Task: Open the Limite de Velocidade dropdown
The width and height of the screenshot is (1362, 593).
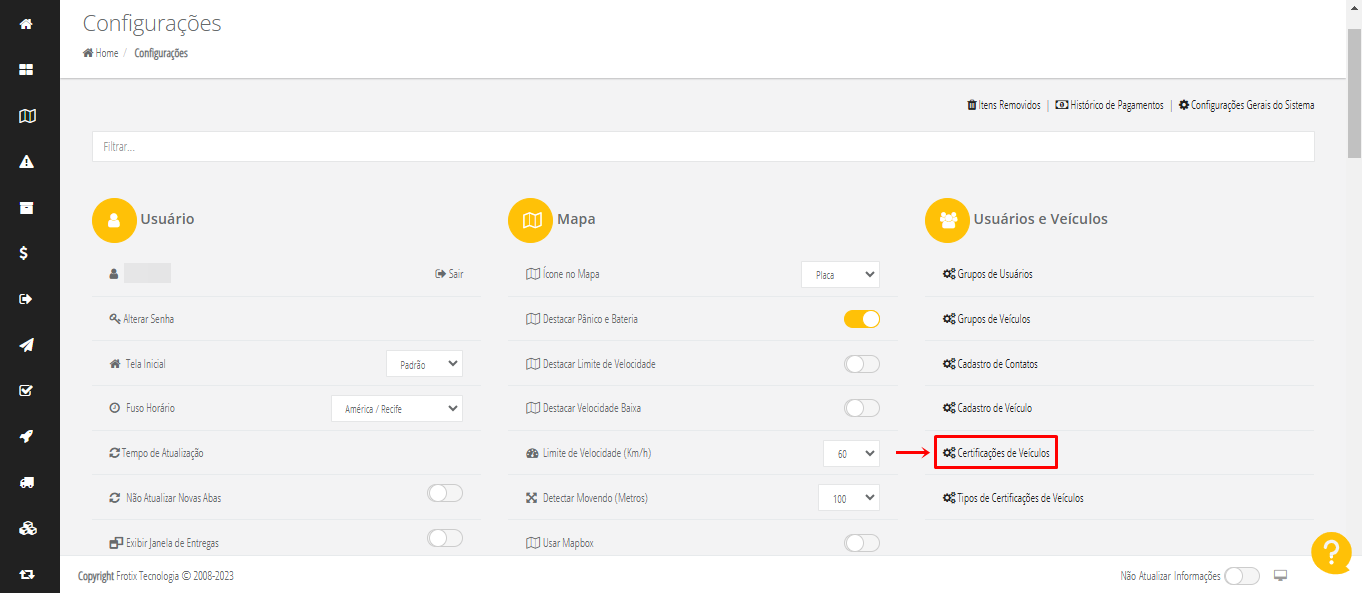Action: [x=850, y=453]
